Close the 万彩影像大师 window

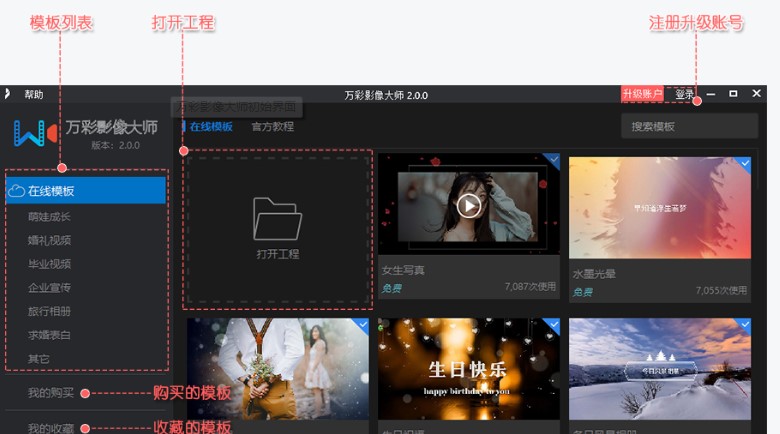[756, 94]
